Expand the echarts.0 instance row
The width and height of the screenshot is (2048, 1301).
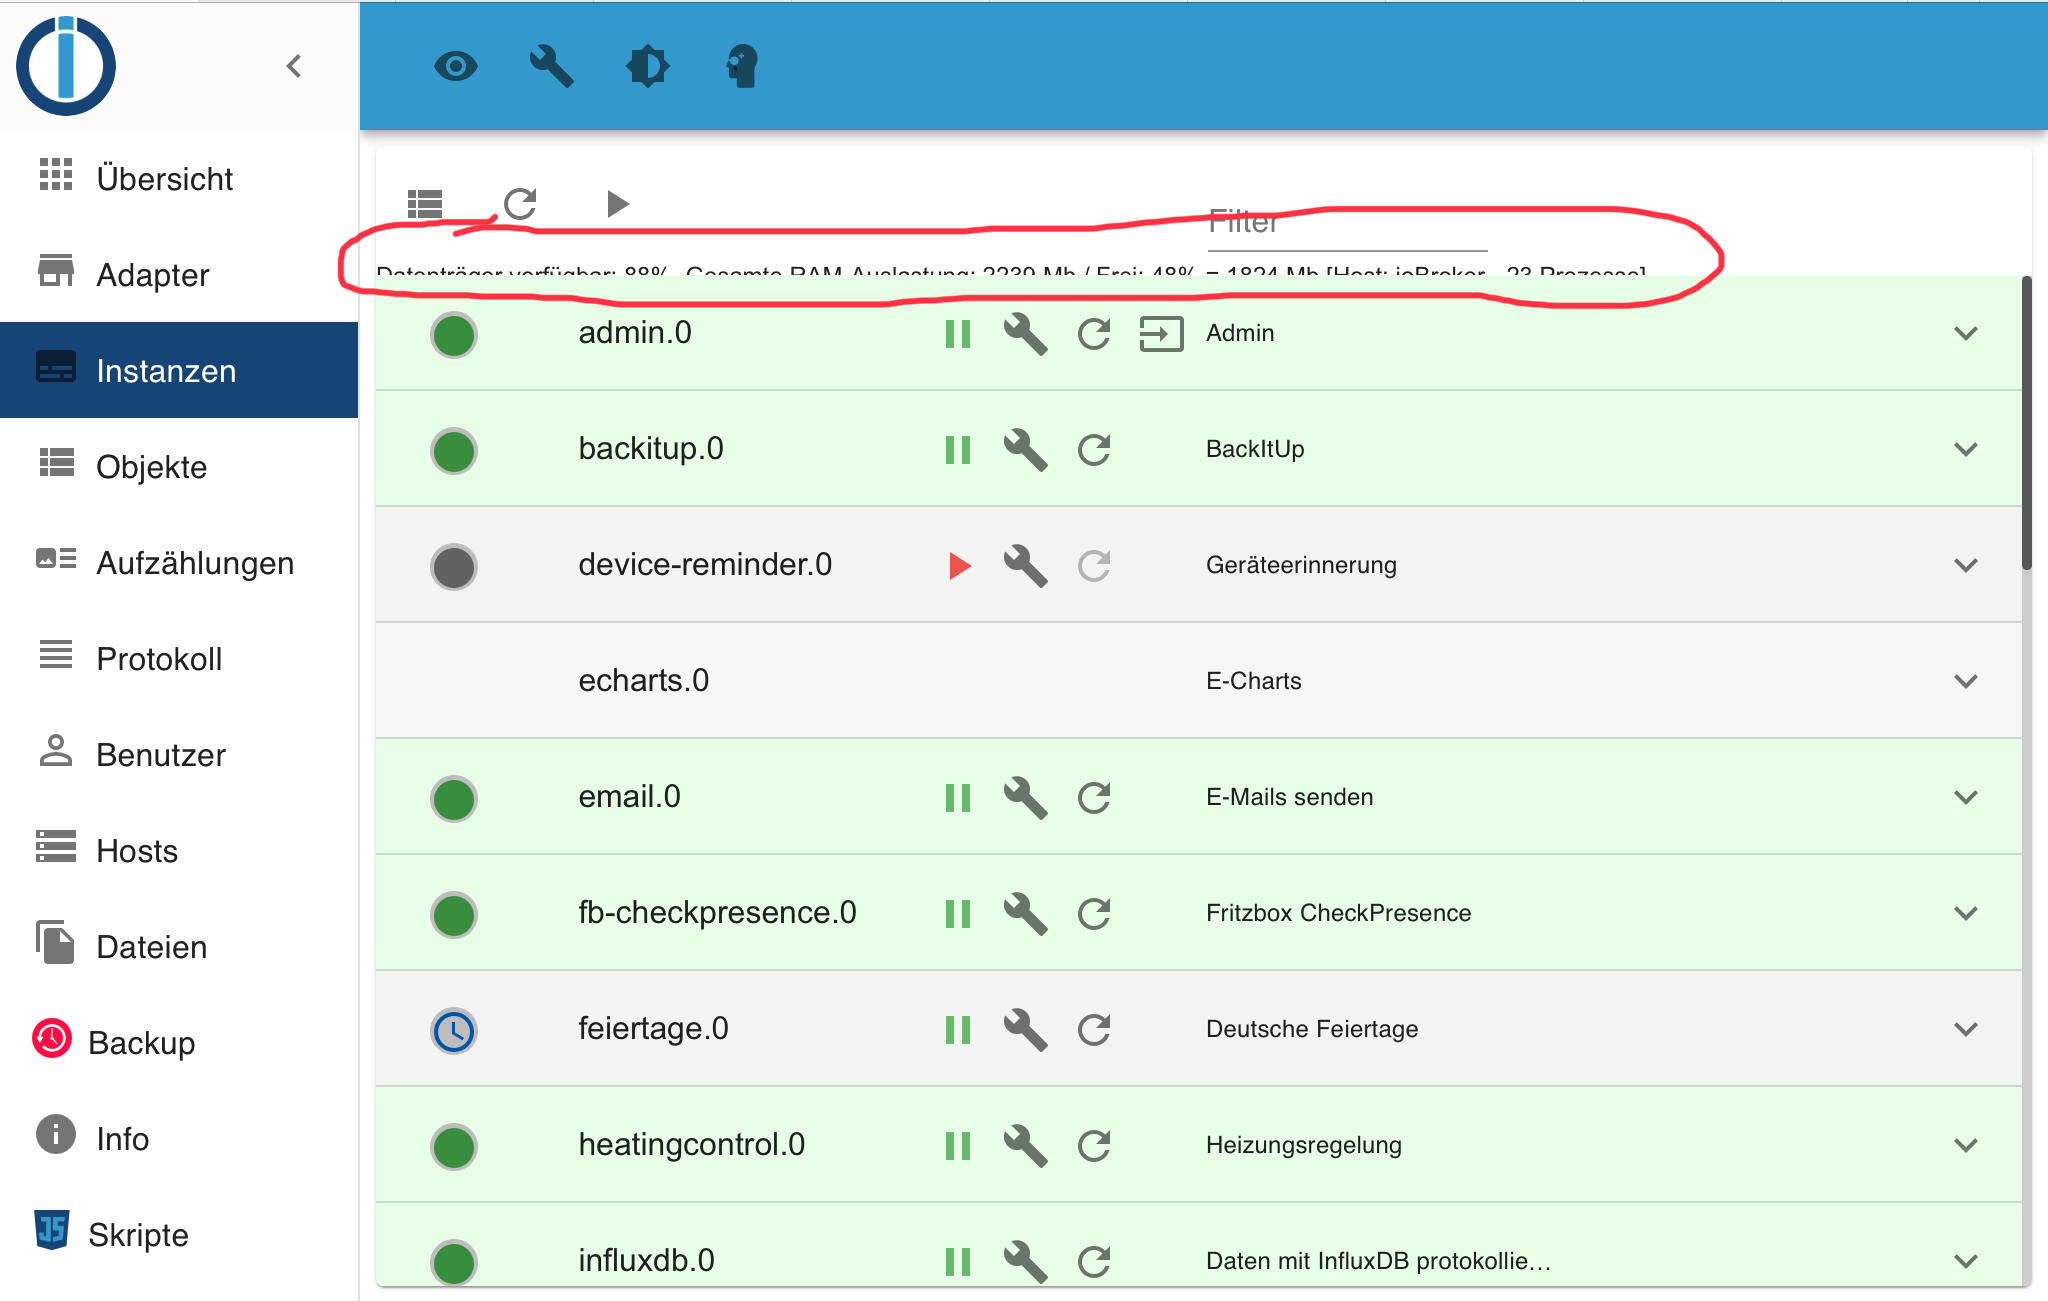(x=1966, y=681)
